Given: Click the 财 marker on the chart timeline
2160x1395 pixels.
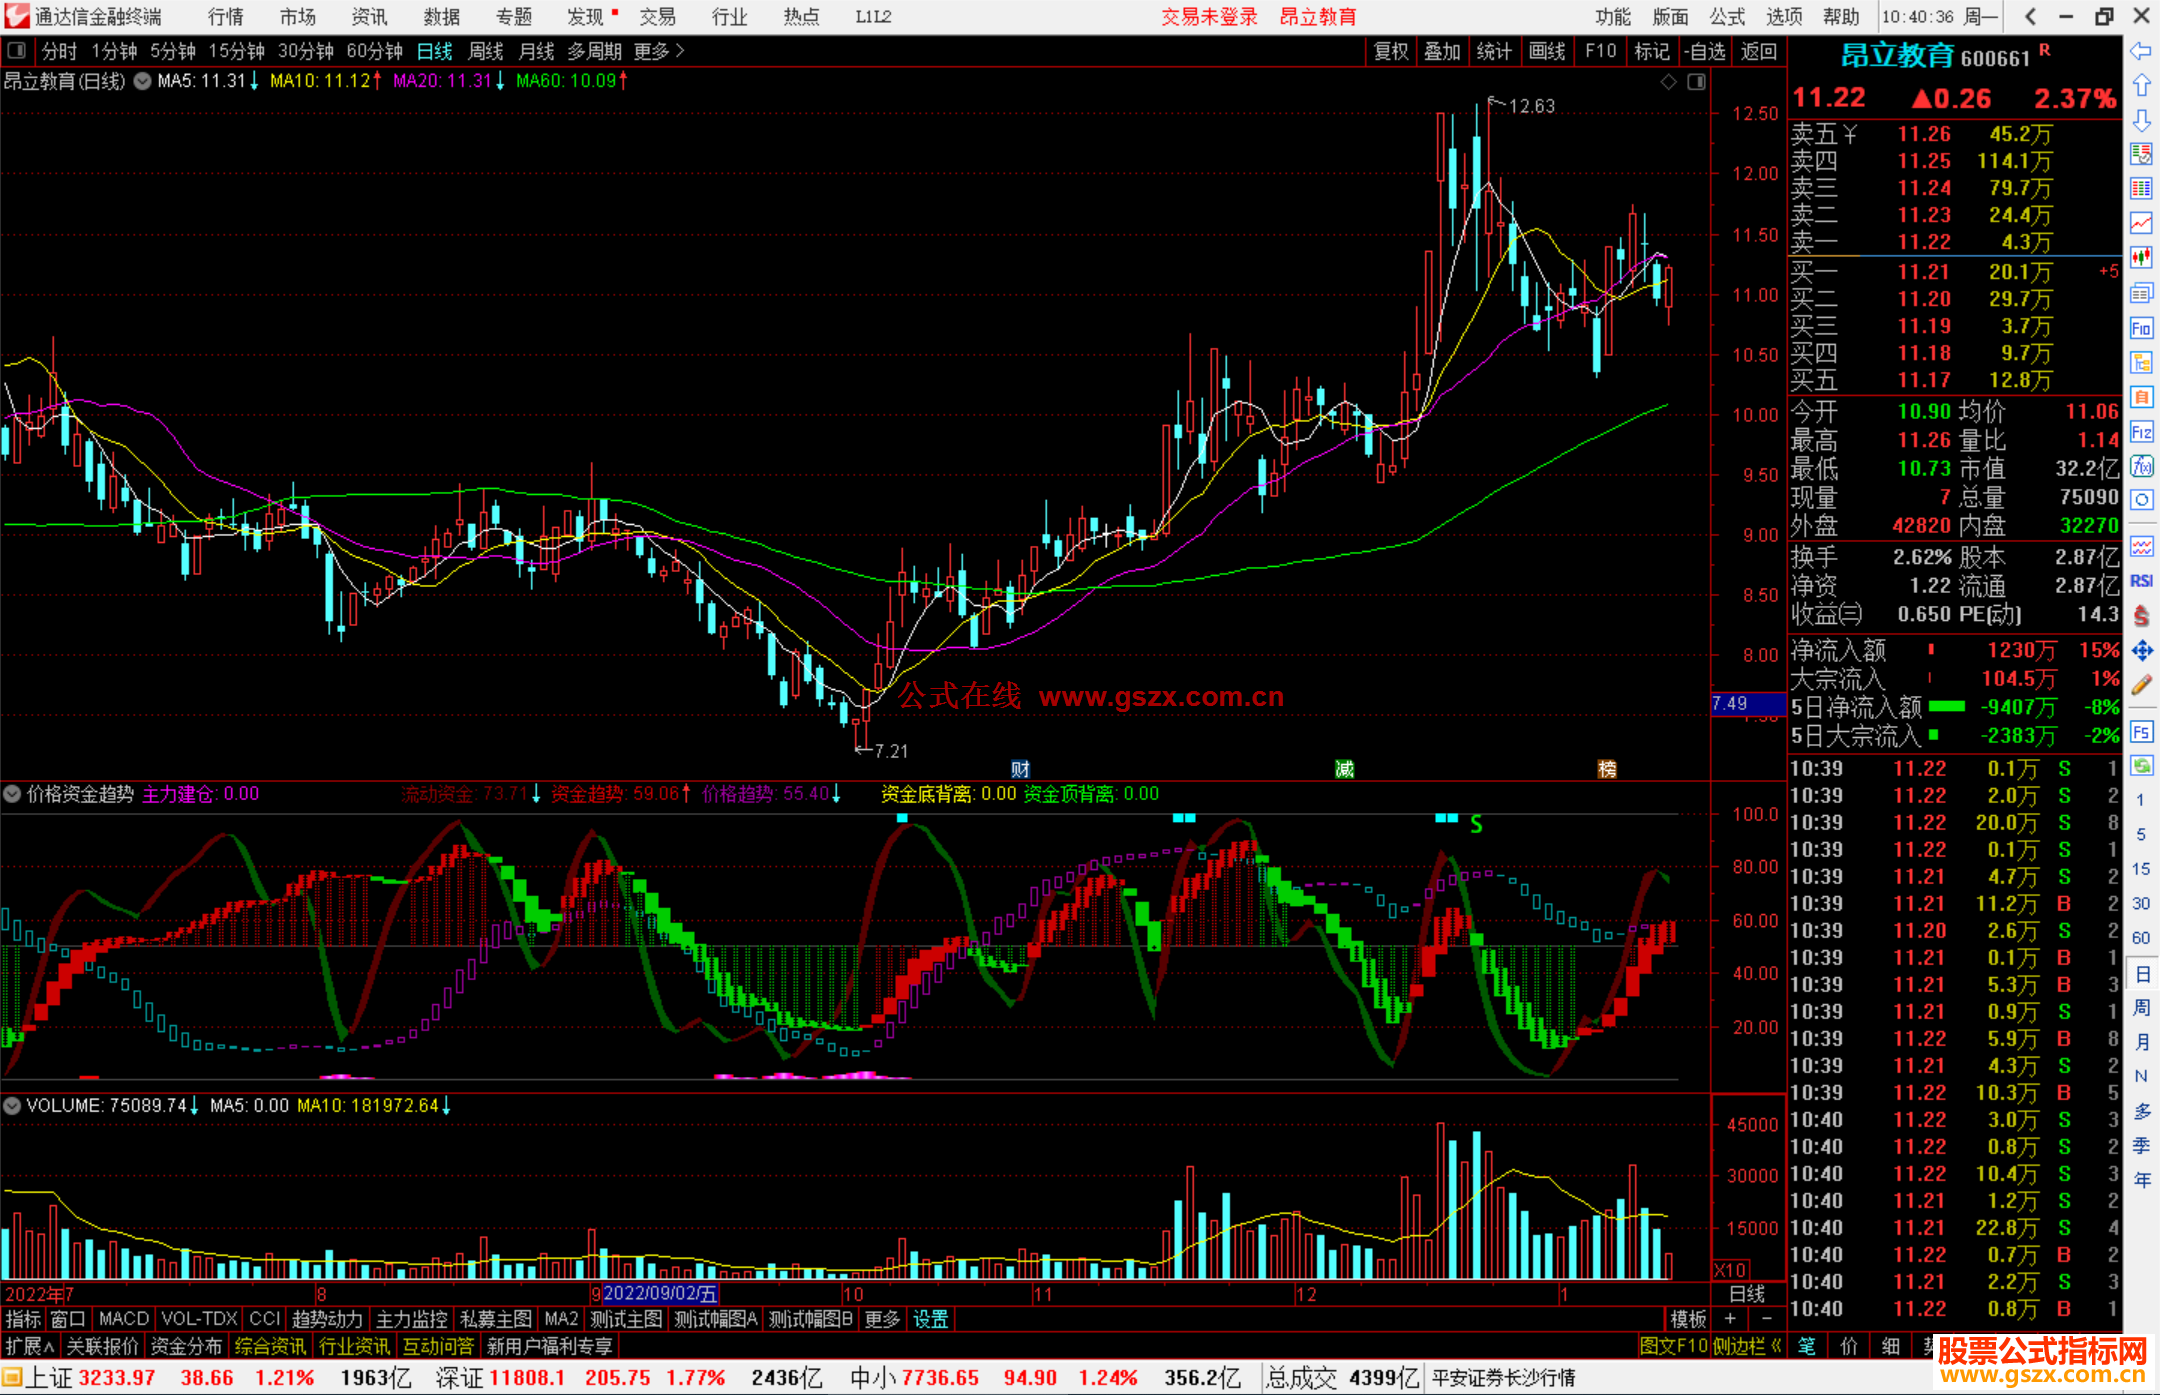Looking at the screenshot, I should [x=1020, y=768].
